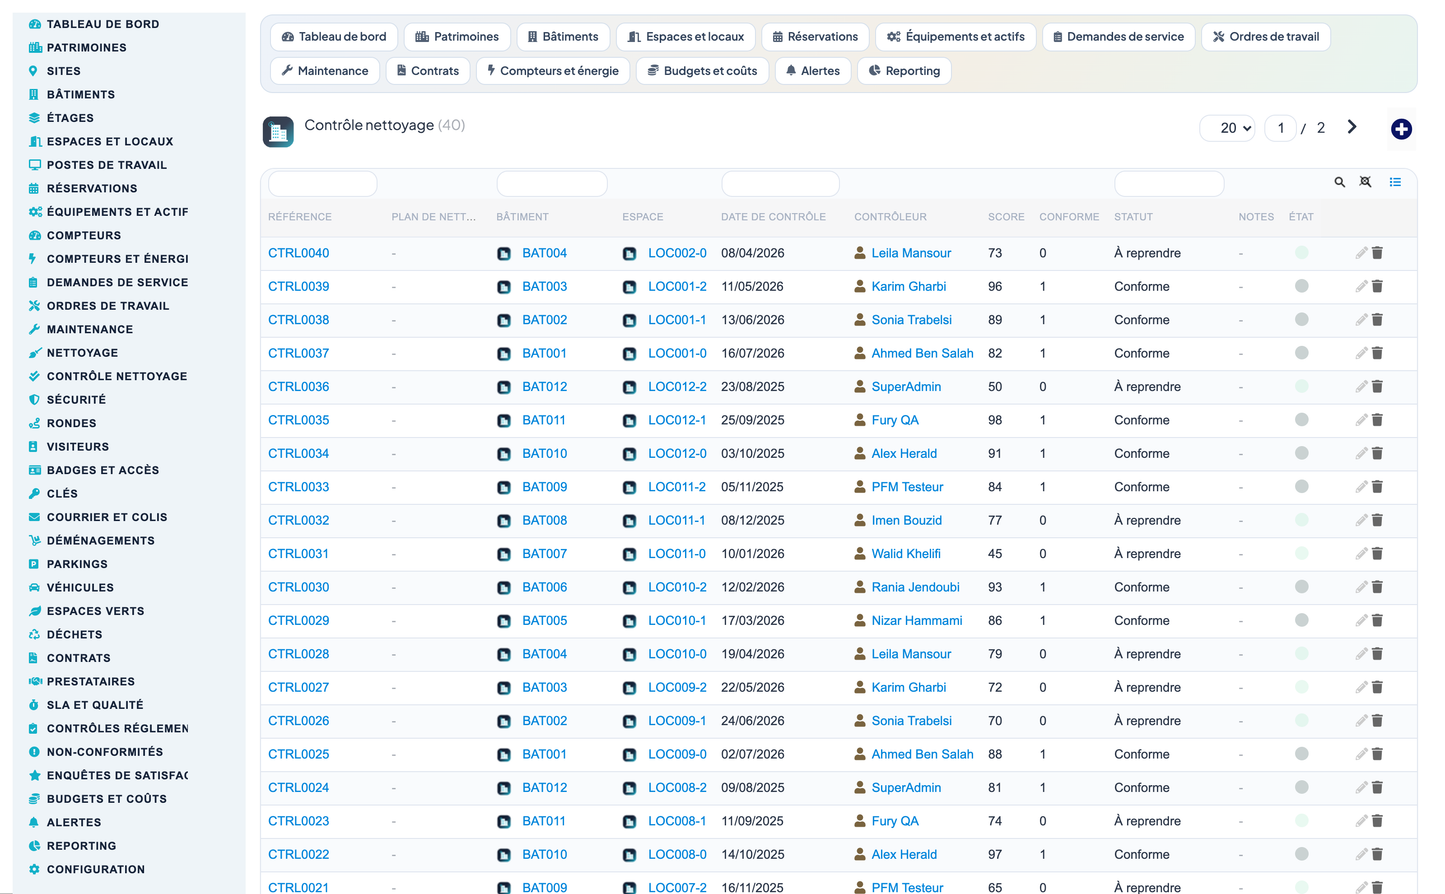Edit row CTRL0022 via pencil icon
The image size is (1445, 894).
(1361, 854)
